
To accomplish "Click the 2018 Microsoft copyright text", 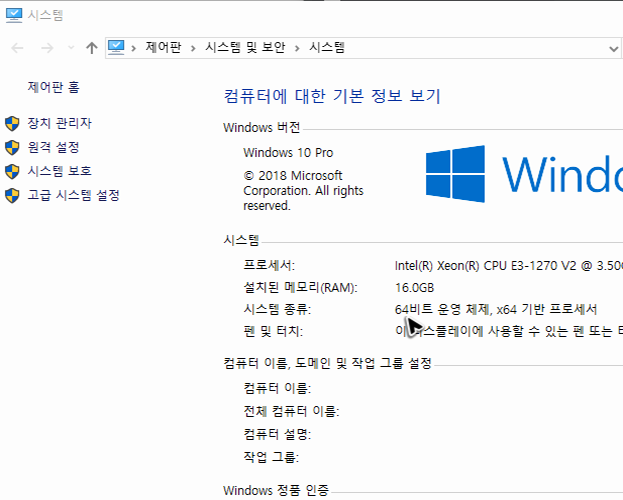I will click(x=303, y=190).
